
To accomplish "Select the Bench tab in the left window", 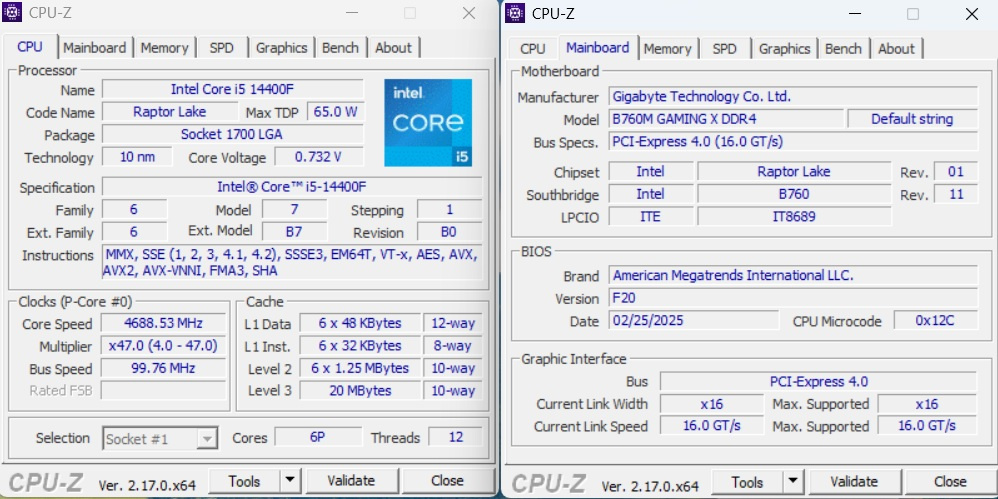I will [x=340, y=47].
